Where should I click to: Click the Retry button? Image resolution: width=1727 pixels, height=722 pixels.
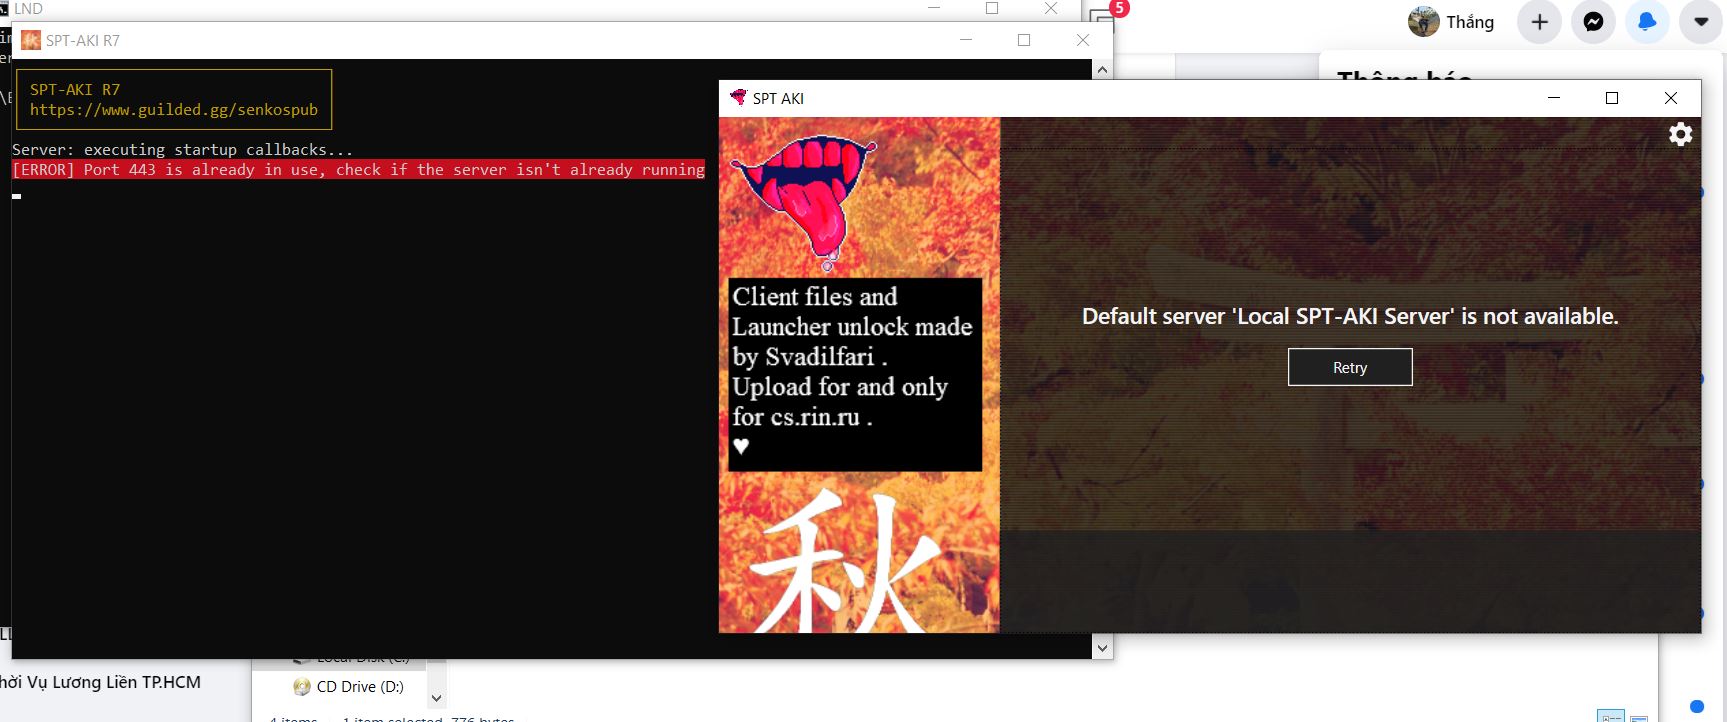(x=1349, y=367)
